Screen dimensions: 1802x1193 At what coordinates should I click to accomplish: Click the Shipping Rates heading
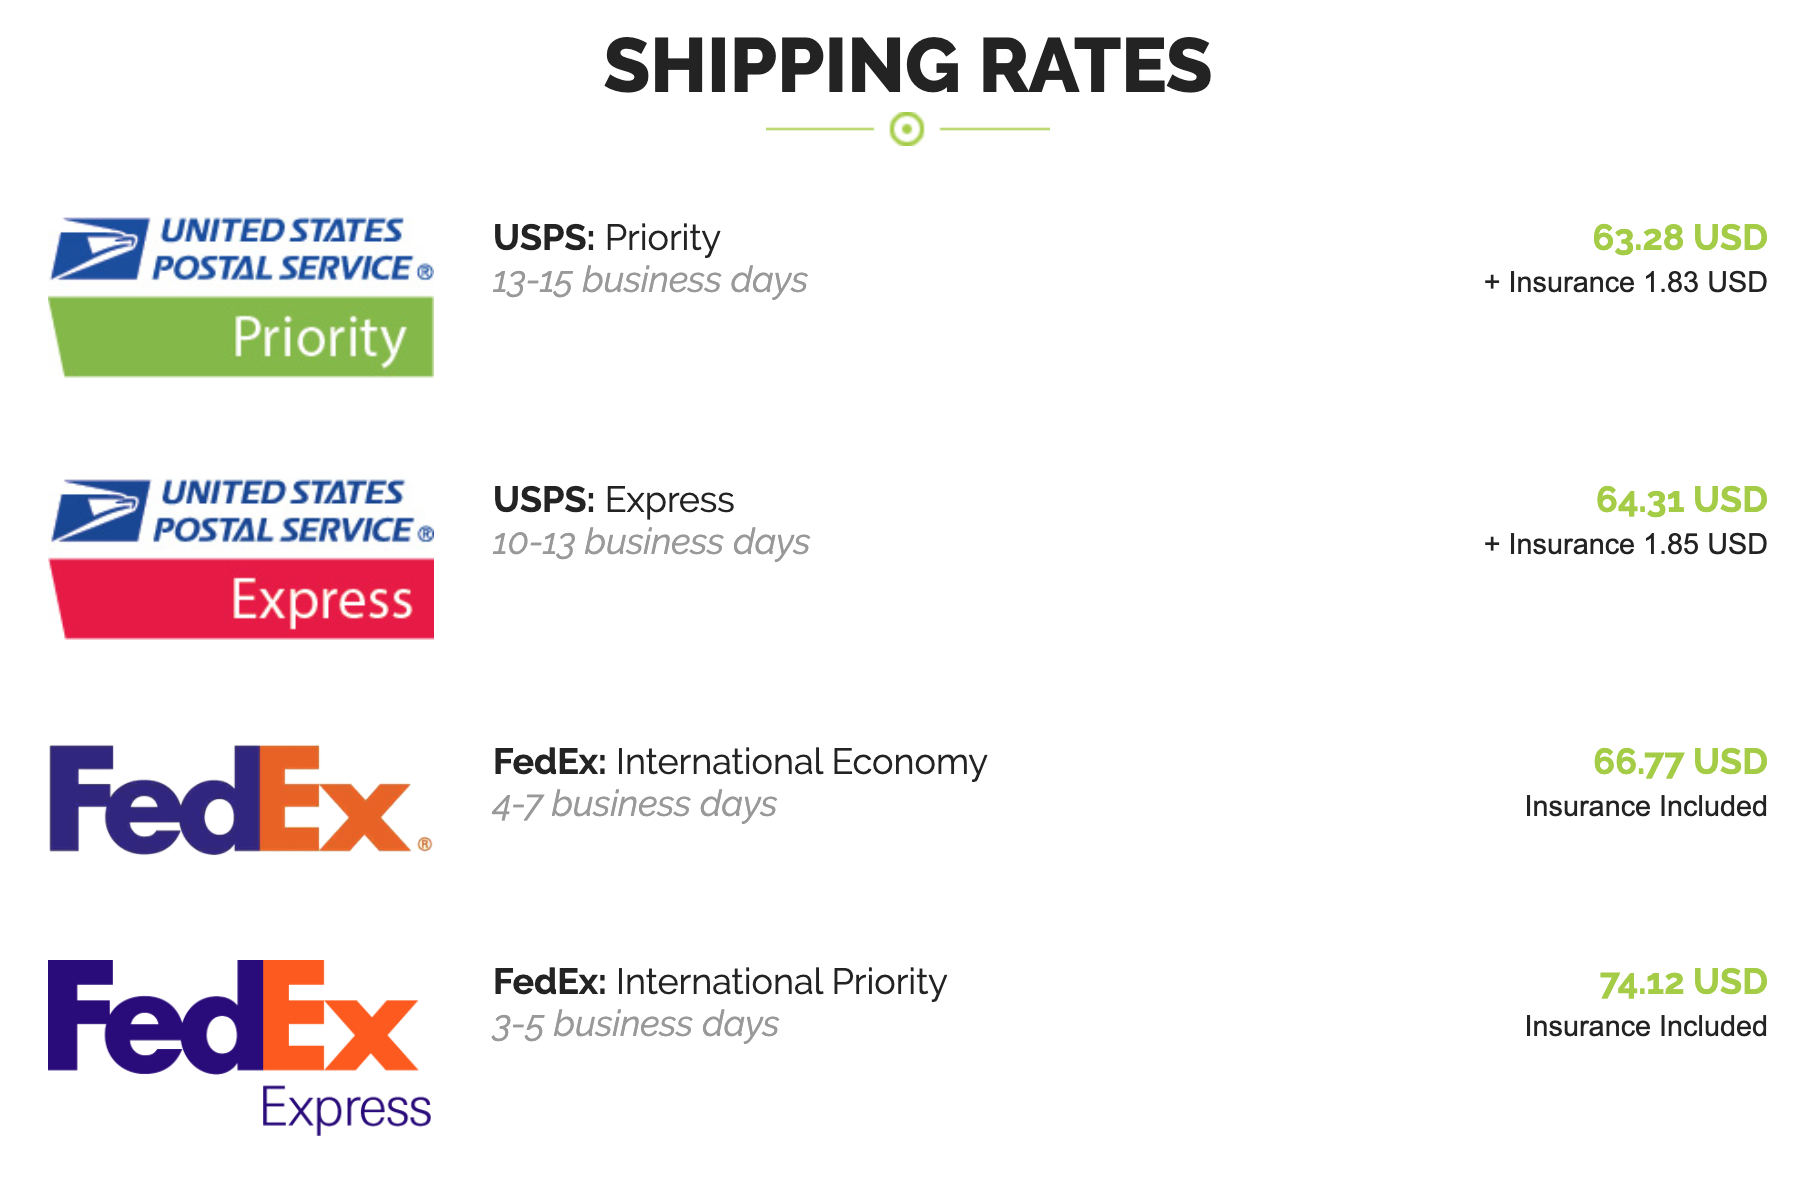(908, 66)
